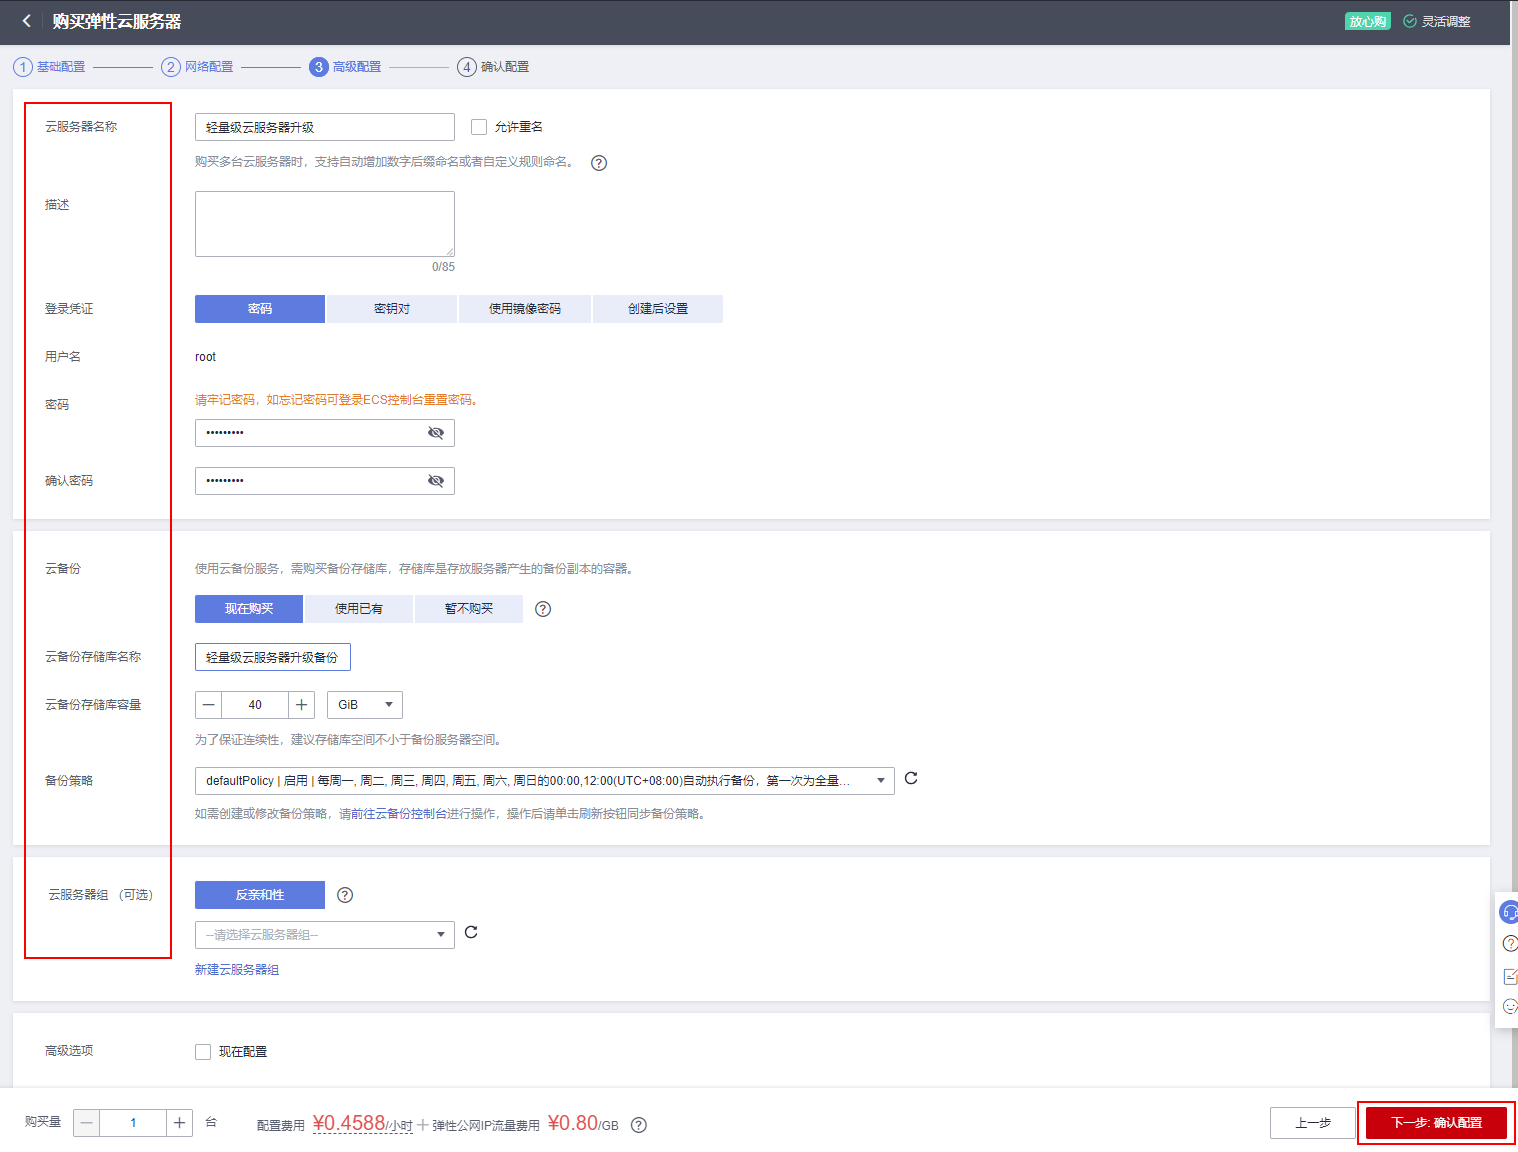Select 密码 login credential option

tap(260, 309)
